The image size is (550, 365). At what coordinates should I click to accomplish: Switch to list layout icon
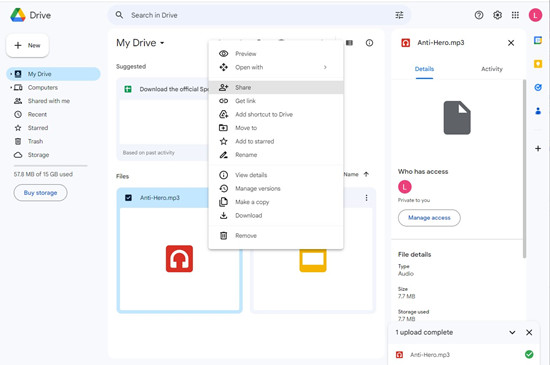tap(349, 43)
